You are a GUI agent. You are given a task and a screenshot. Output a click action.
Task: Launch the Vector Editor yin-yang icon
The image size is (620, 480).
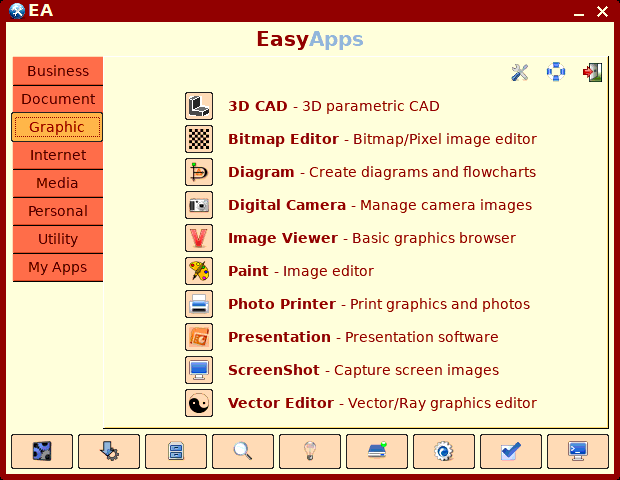pyautogui.click(x=199, y=403)
